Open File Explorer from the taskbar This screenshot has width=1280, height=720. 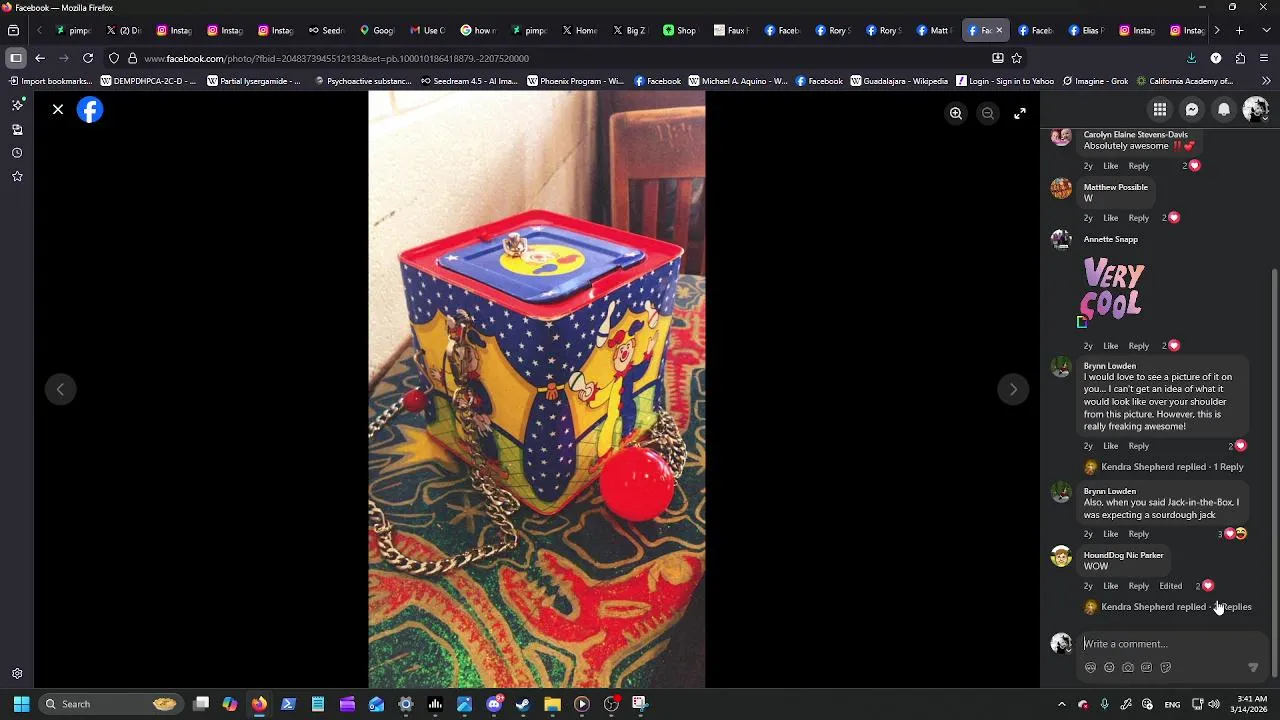[552, 704]
